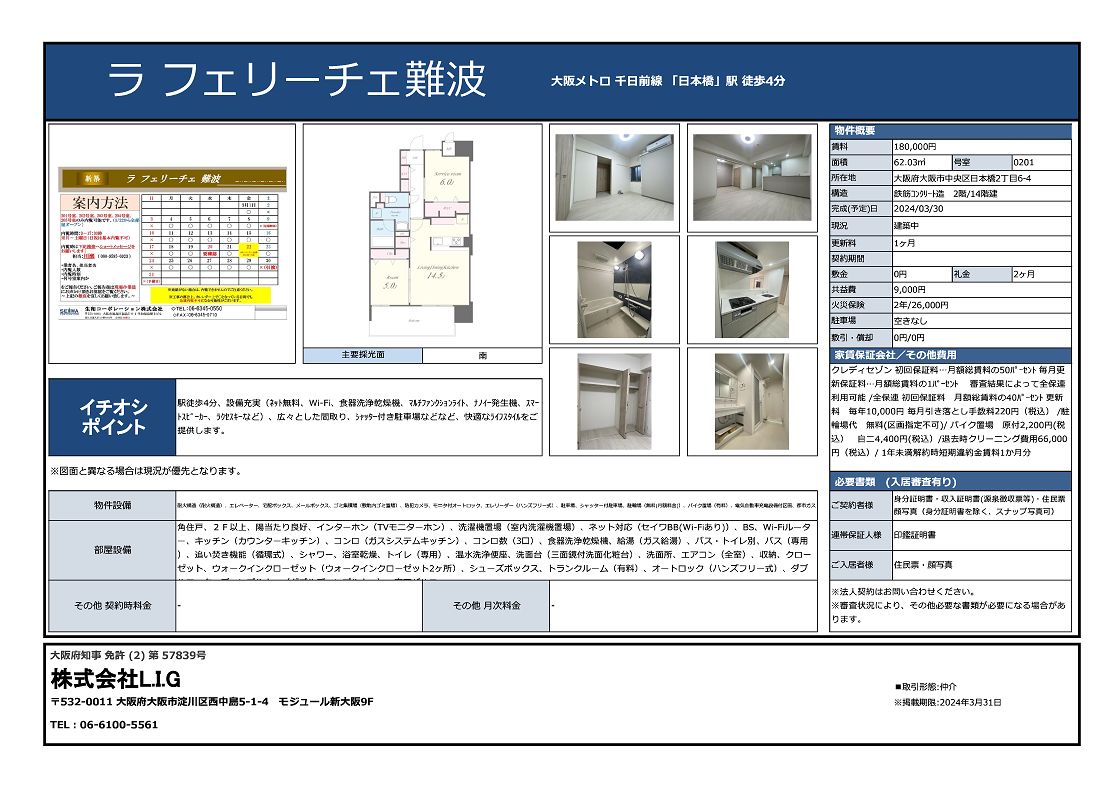Select the phone number TEL : 06-6100-5561
The height and width of the screenshot is (788, 1119).
[104, 724]
